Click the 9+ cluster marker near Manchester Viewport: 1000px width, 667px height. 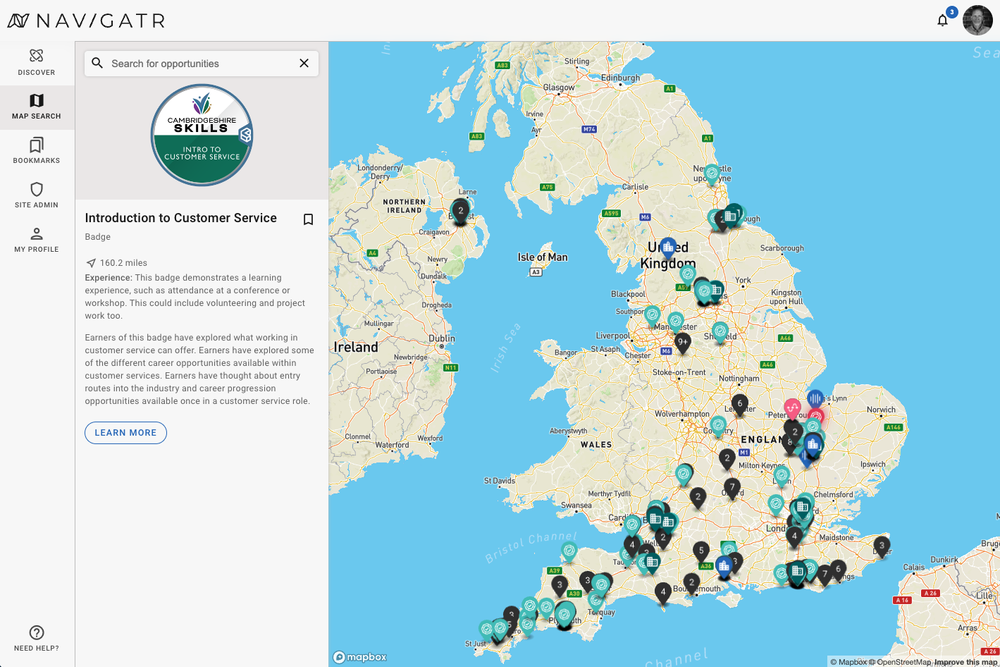[682, 341]
